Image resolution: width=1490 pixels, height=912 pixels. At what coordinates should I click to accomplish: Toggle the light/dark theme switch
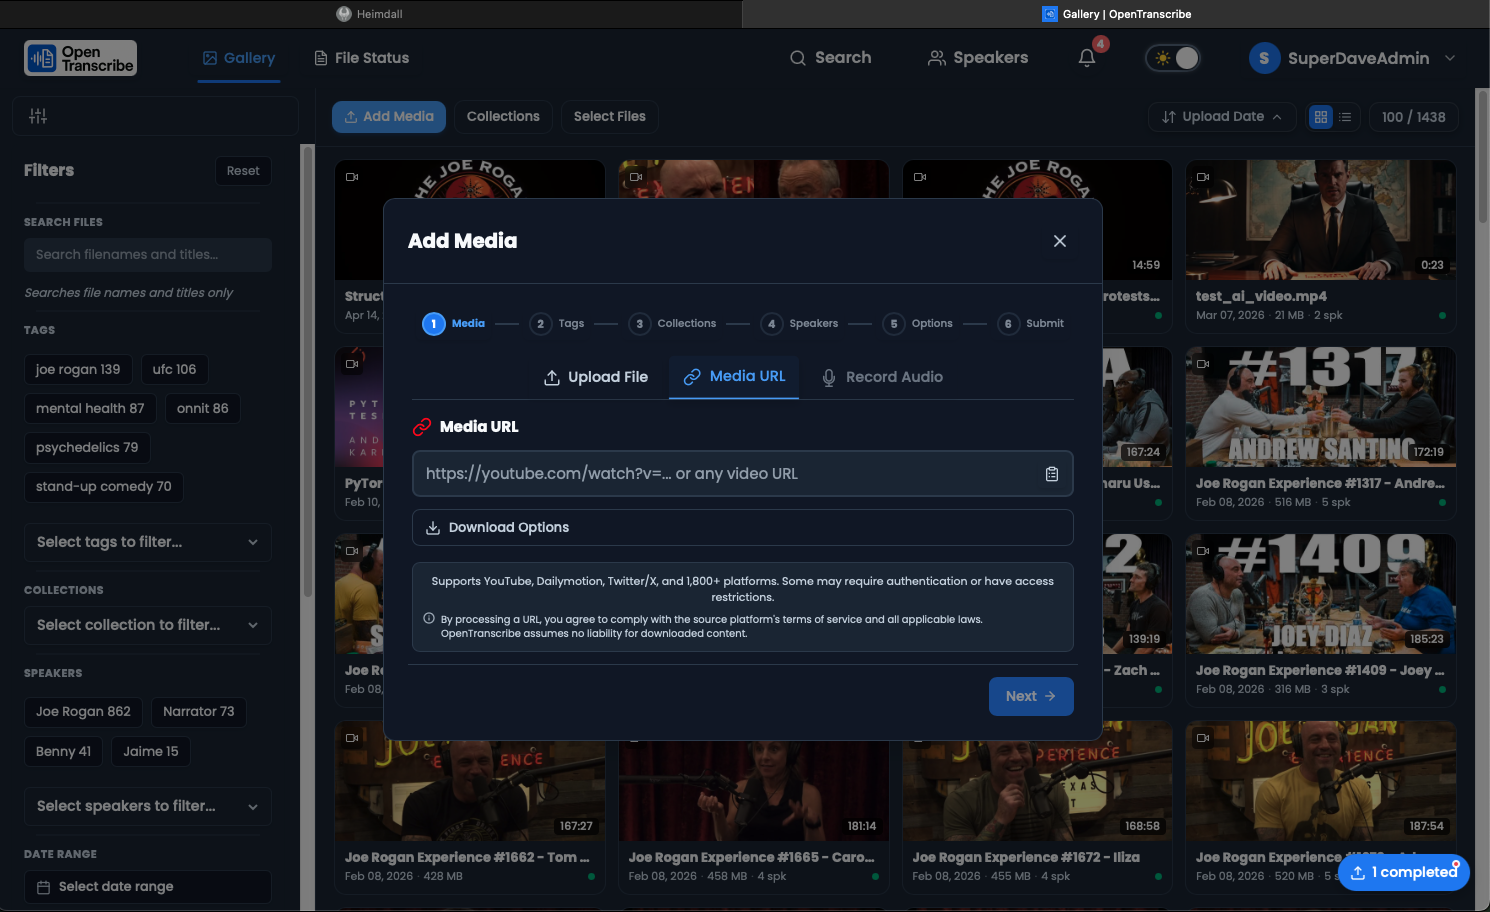click(x=1173, y=58)
